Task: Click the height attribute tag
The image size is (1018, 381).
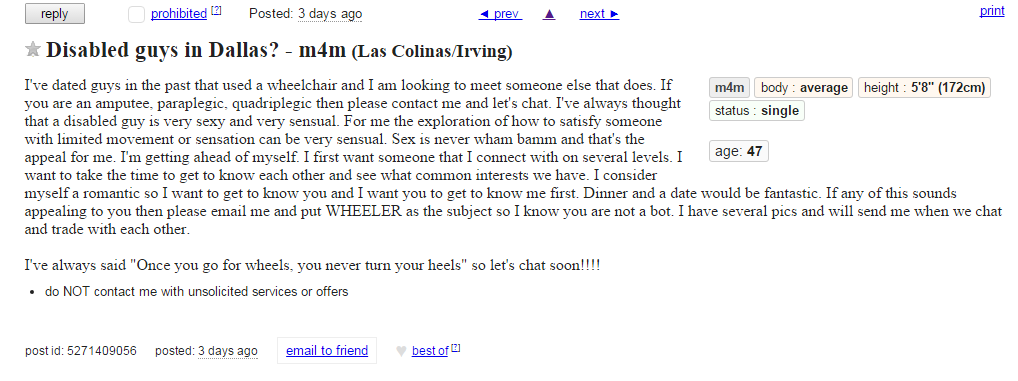Action: (x=925, y=88)
